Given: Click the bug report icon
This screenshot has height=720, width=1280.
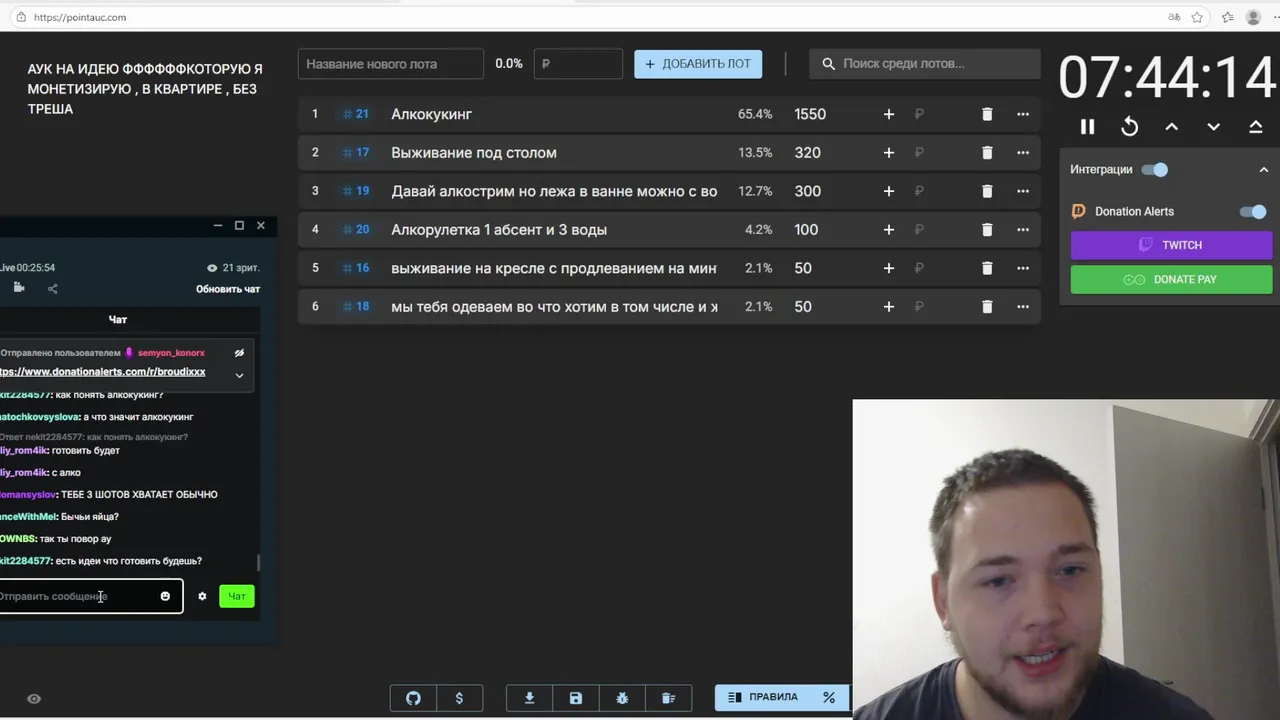Looking at the screenshot, I should coord(622,698).
